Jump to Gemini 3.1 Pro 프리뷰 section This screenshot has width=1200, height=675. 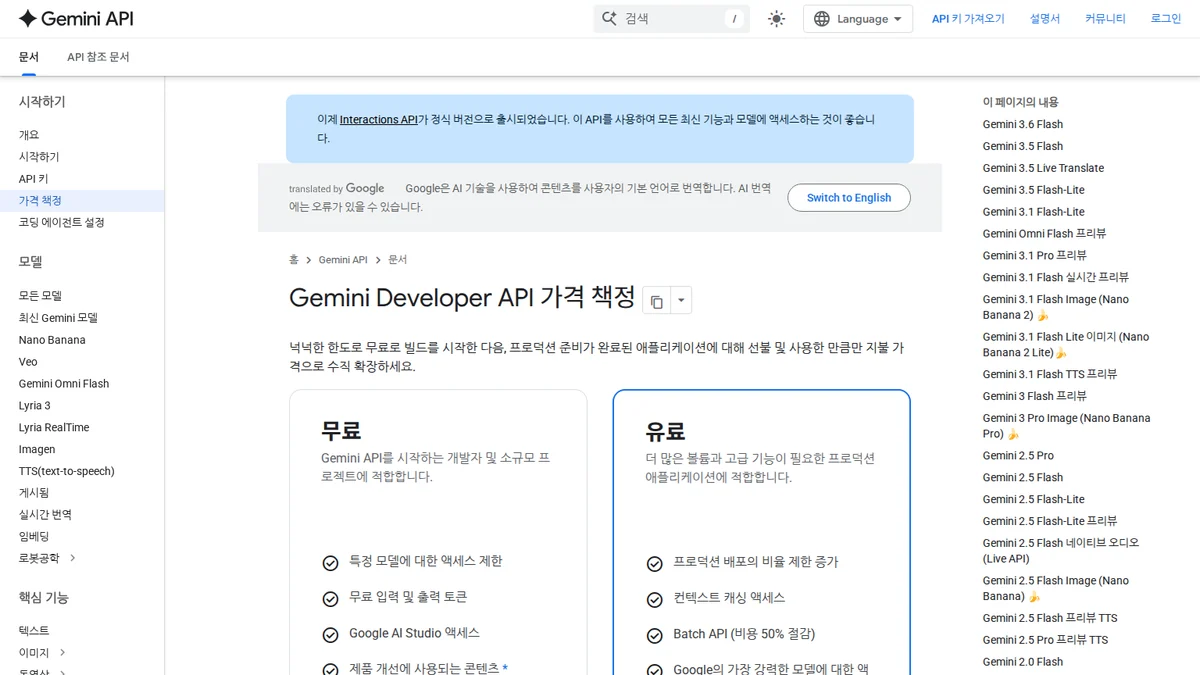click(x=1034, y=256)
